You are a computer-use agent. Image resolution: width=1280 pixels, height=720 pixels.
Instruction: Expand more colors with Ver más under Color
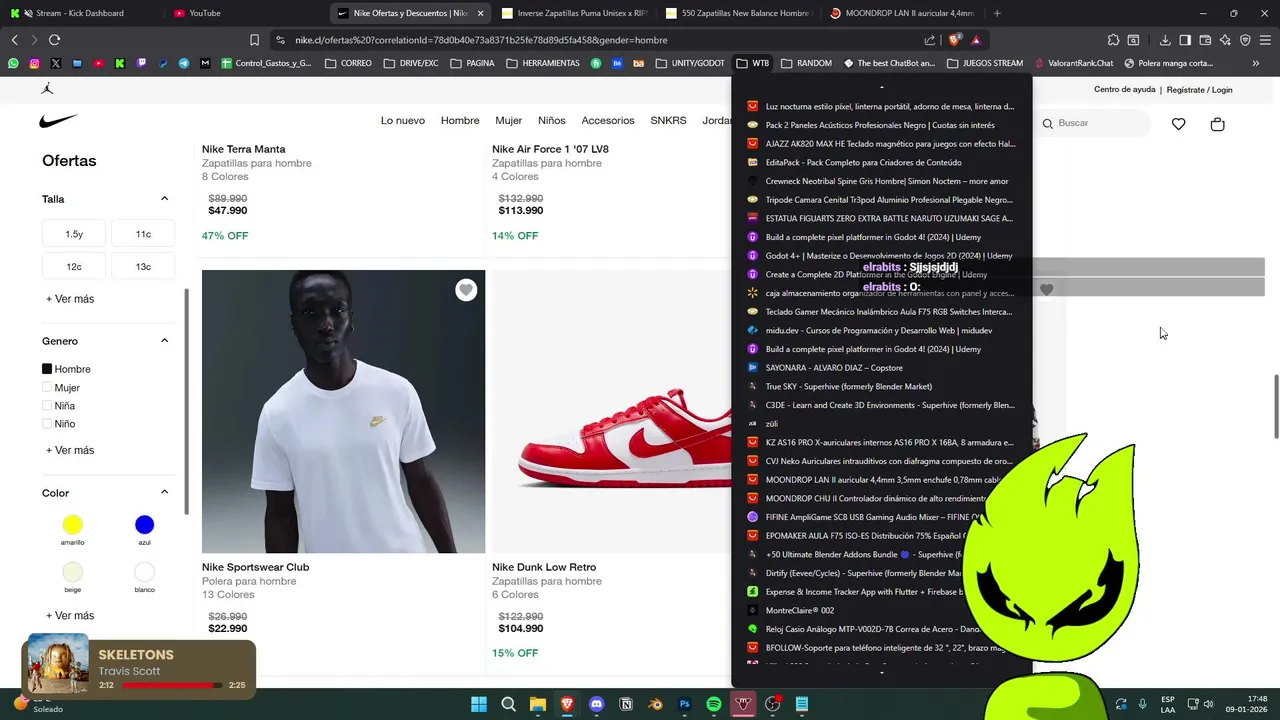70,615
